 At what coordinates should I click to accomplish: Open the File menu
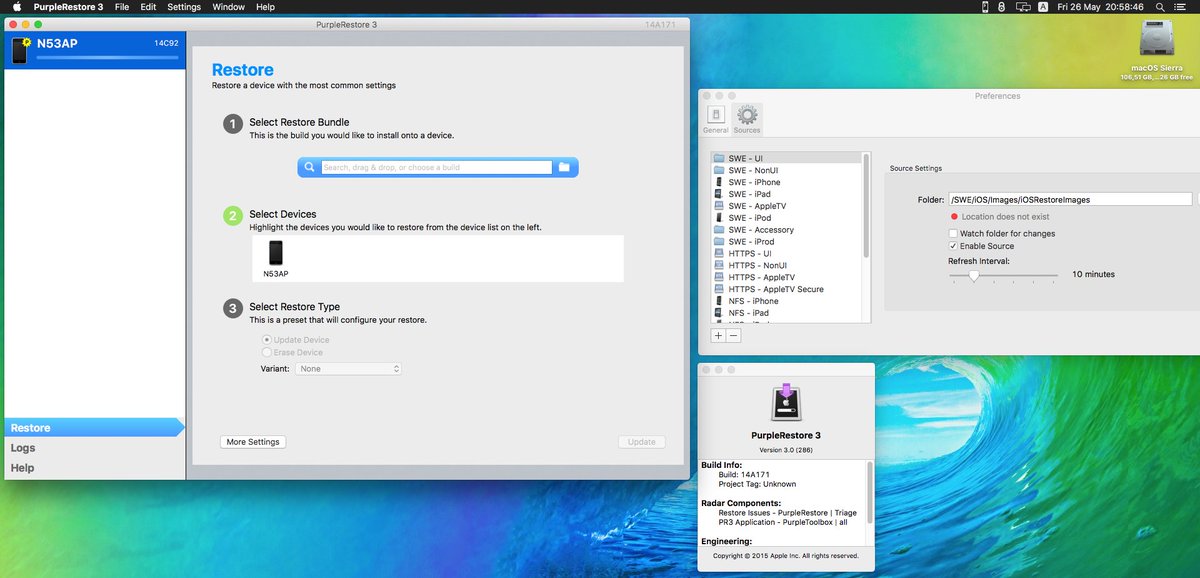pyautogui.click(x=122, y=7)
